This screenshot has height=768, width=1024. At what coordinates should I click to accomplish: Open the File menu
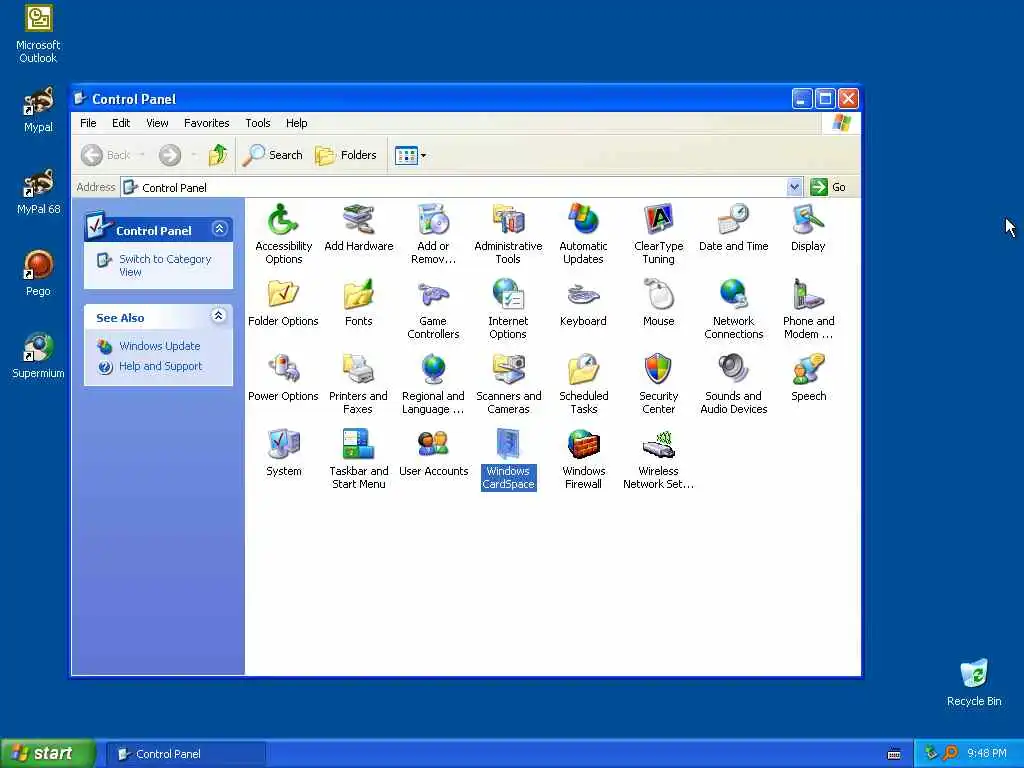click(88, 123)
